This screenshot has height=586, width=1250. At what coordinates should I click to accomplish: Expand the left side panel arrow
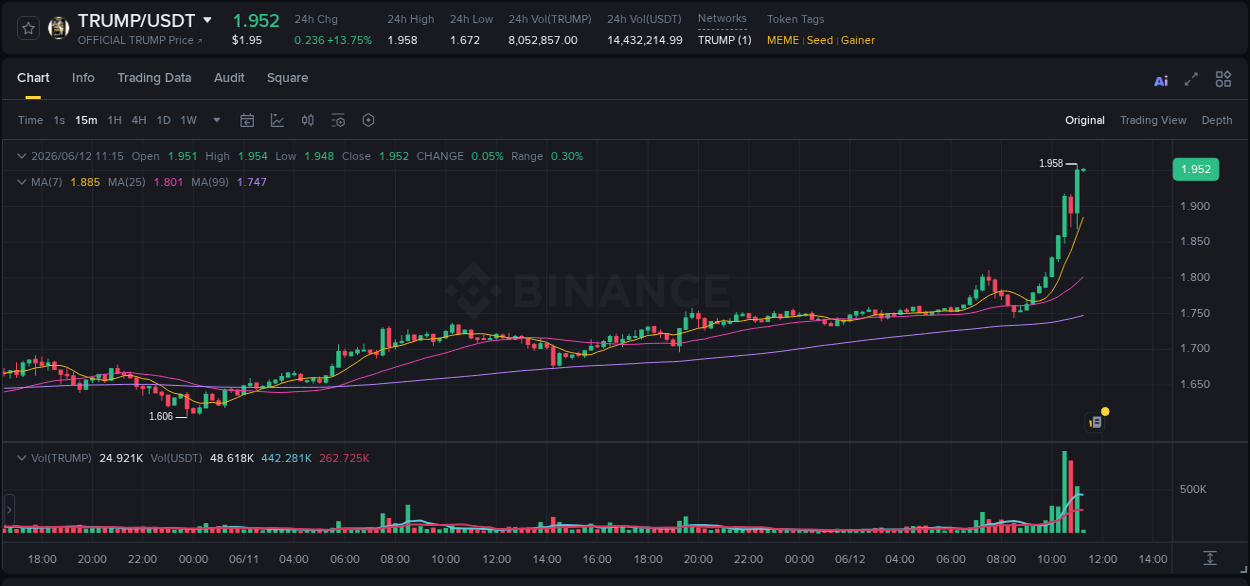9,510
